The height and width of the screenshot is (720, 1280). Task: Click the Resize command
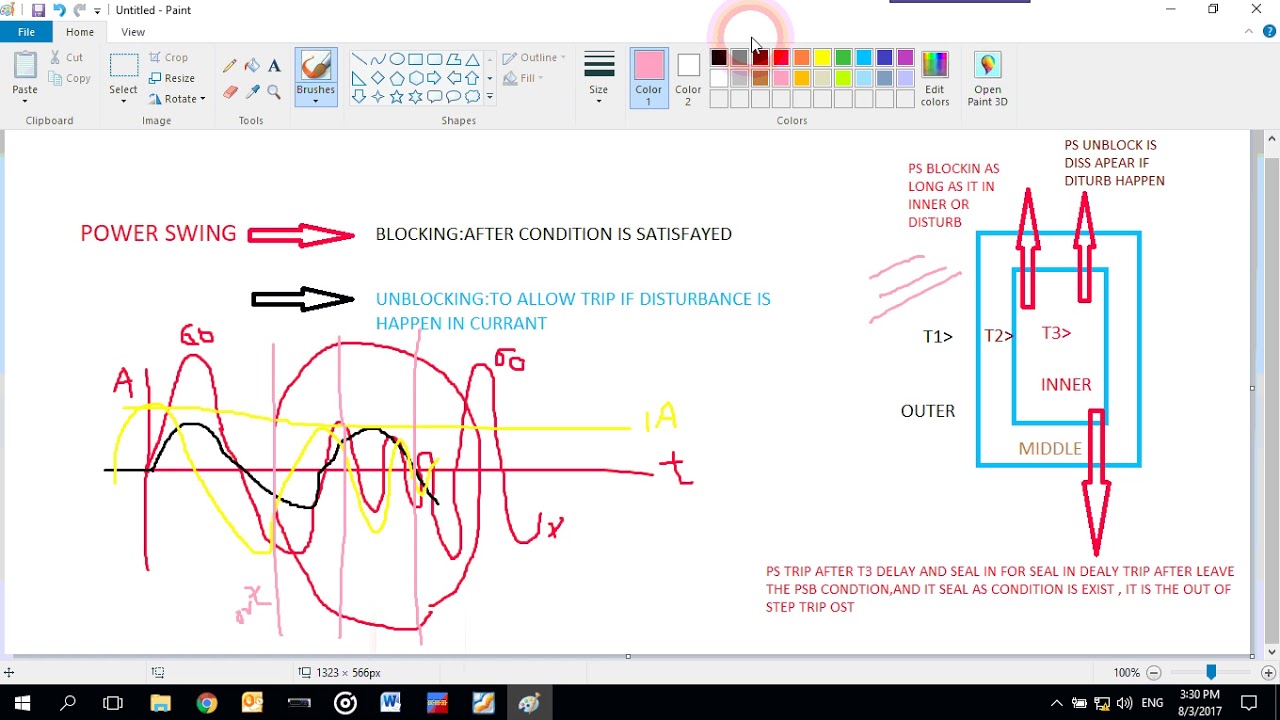tap(172, 78)
